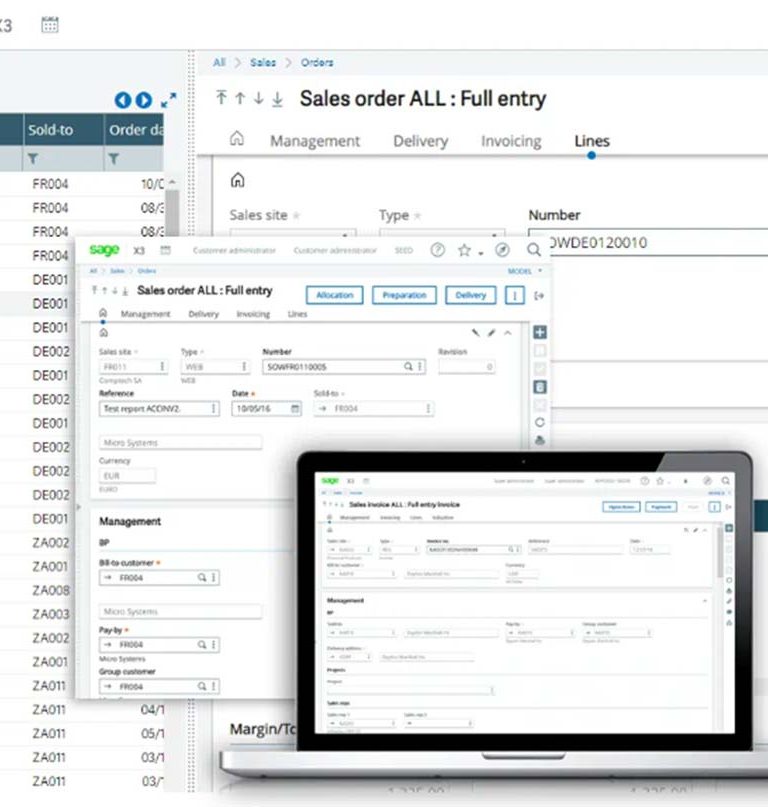Image resolution: width=768 pixels, height=807 pixels.
Task: Click the home icon above Sales site in the background window
Action: (237, 180)
